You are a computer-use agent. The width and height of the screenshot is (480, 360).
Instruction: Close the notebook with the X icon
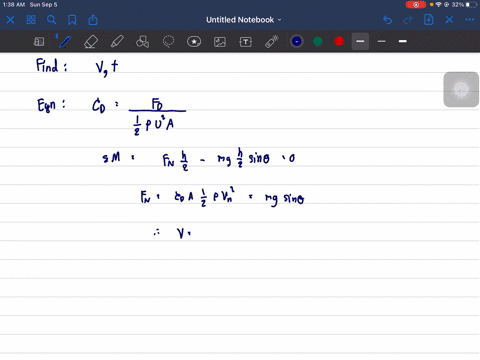pyautogui.click(x=10, y=20)
